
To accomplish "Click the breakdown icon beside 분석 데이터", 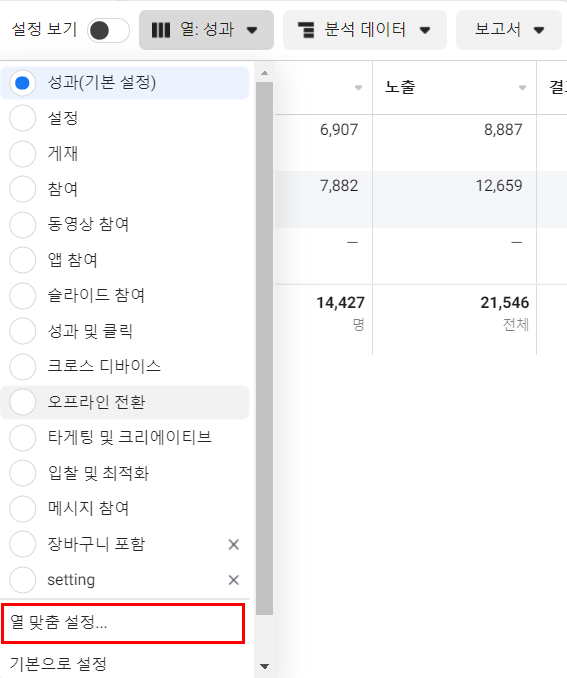I will pos(306,30).
